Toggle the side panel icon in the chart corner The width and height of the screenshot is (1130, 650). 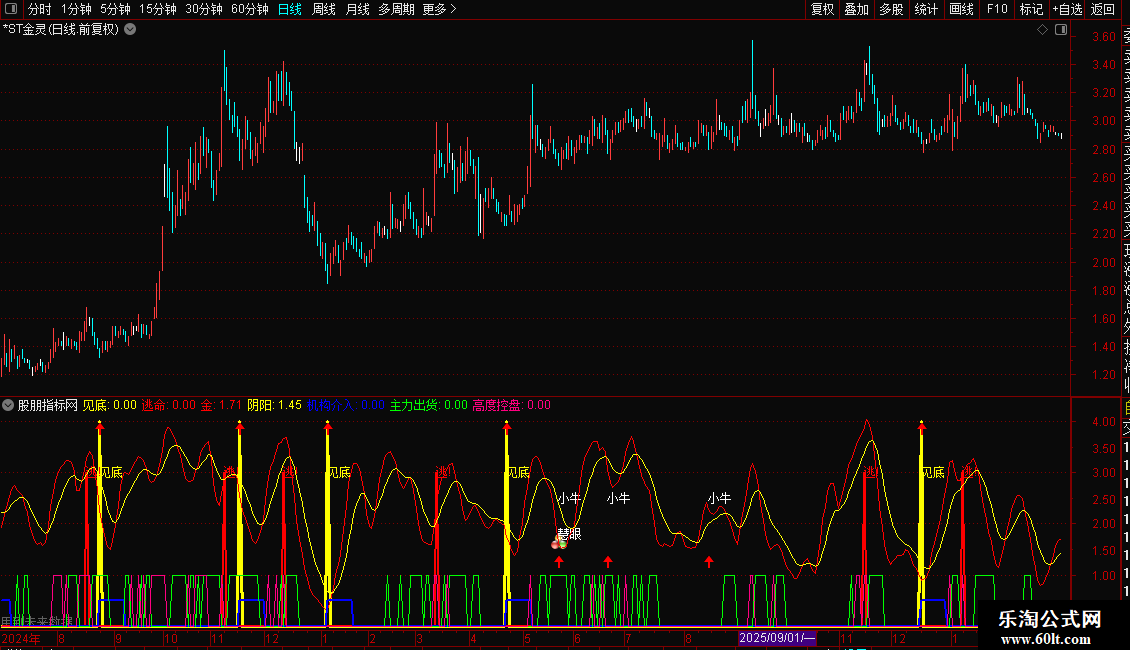[x=1061, y=30]
